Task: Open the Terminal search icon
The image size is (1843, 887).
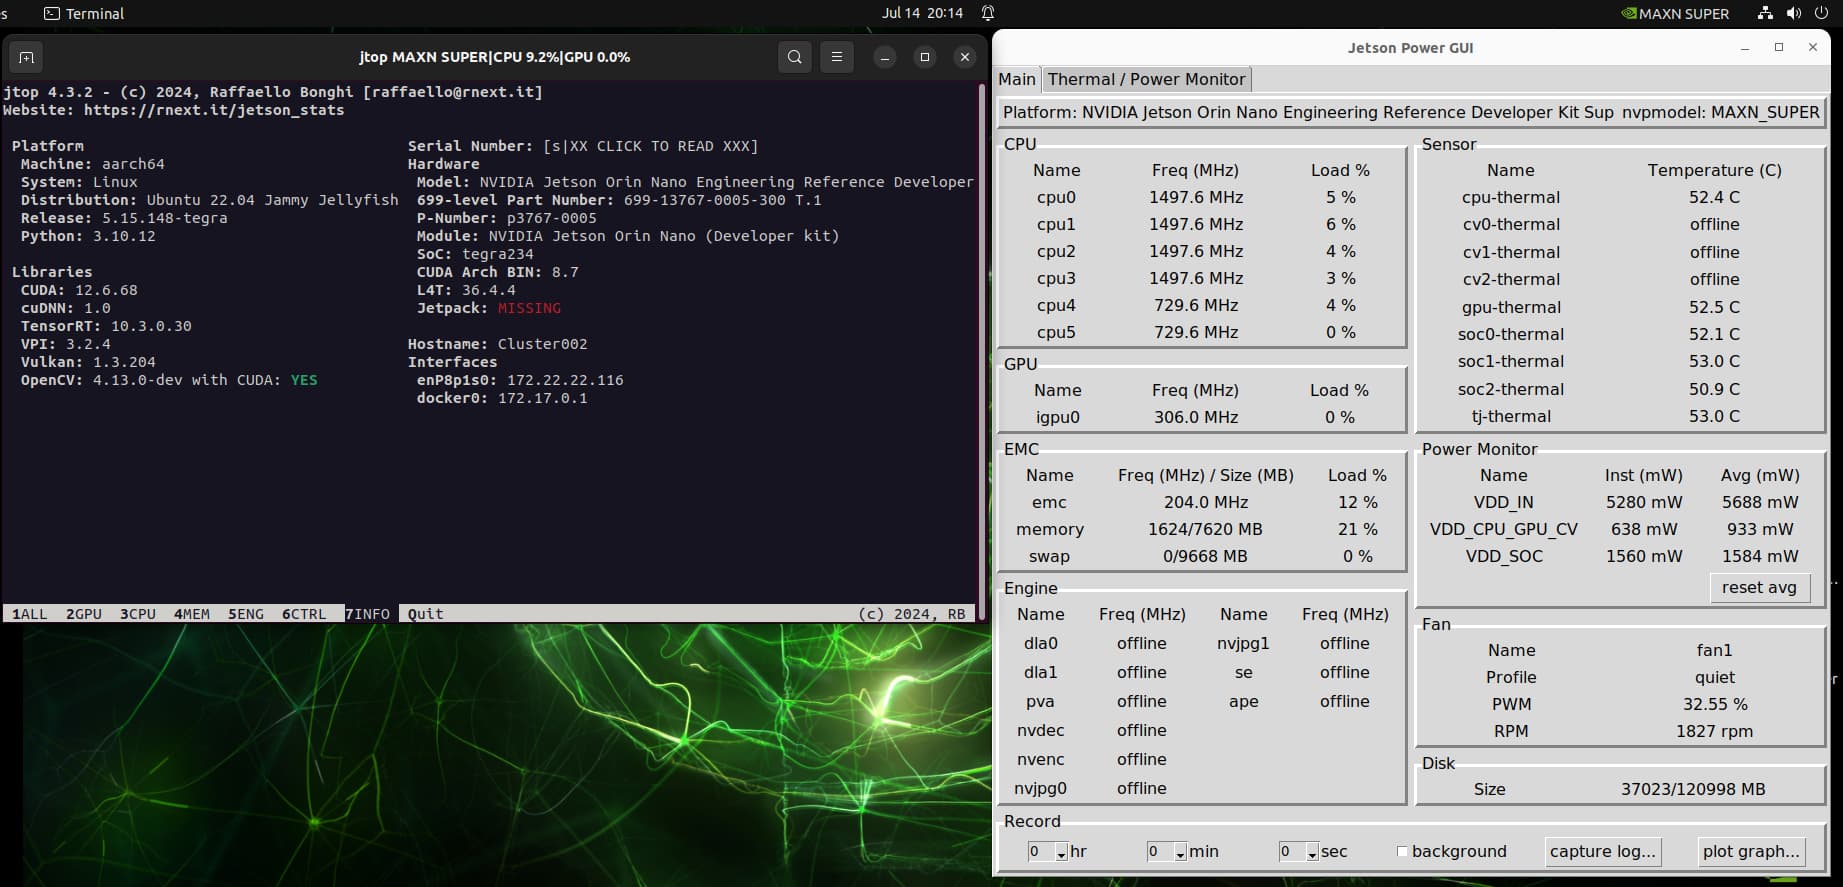Action: (x=795, y=57)
